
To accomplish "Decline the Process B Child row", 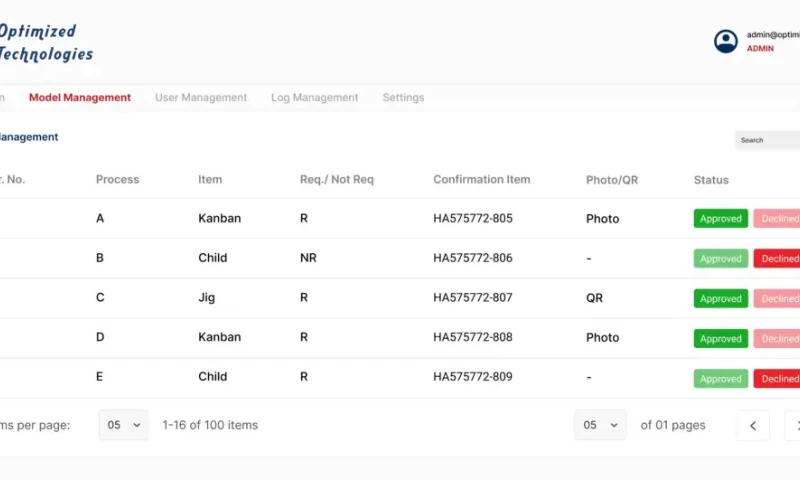I will 779,258.
